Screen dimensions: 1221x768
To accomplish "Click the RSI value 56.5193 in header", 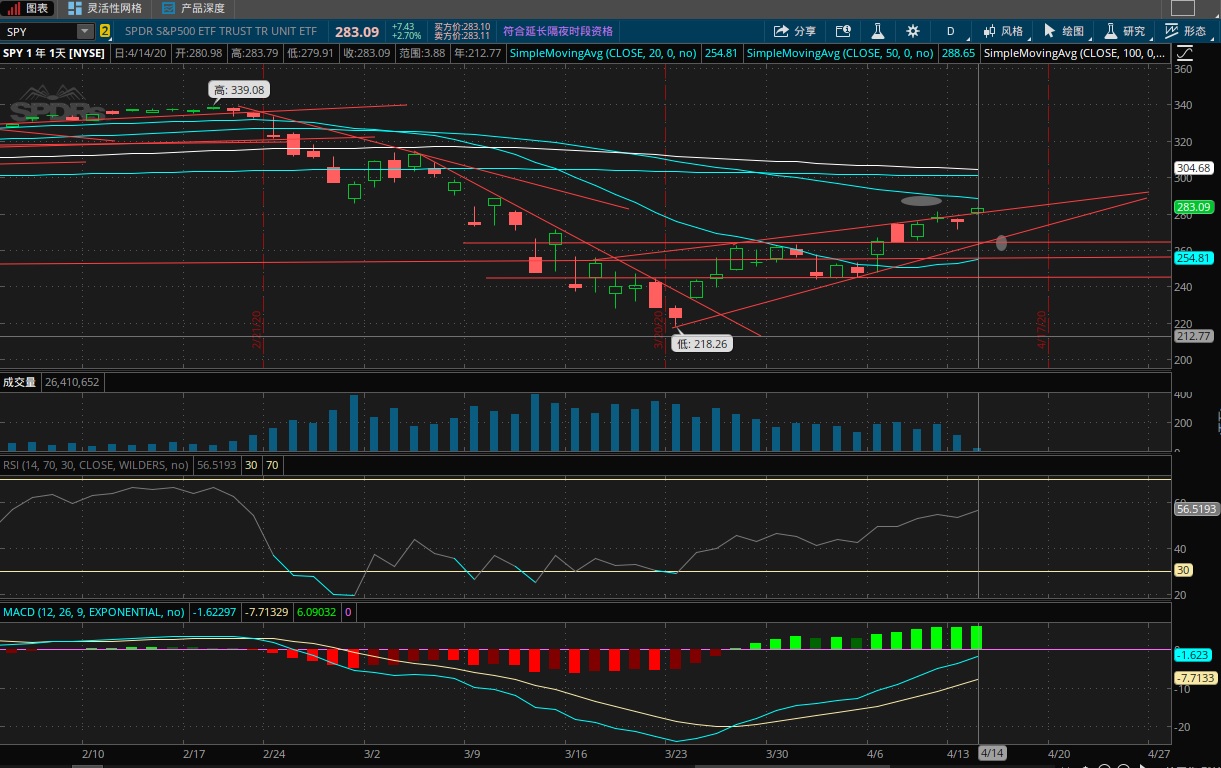I will pyautogui.click(x=217, y=465).
